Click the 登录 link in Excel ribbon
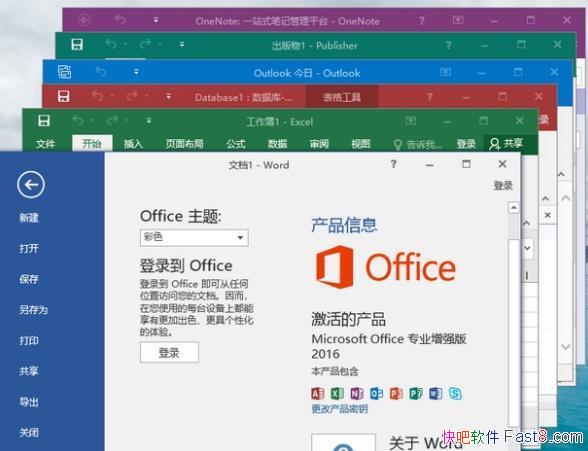588x451 pixels. (x=466, y=144)
